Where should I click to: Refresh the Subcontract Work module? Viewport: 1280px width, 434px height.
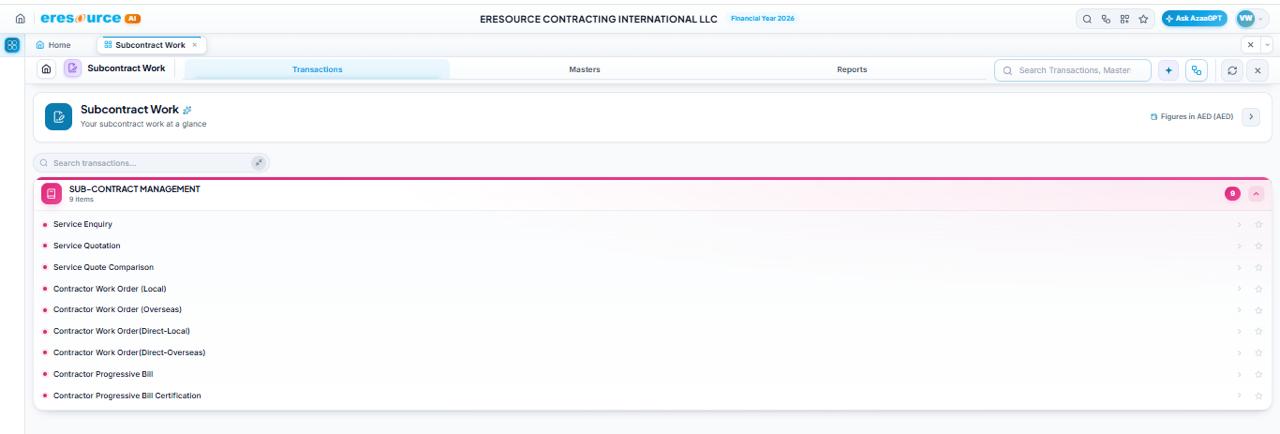(x=1231, y=69)
